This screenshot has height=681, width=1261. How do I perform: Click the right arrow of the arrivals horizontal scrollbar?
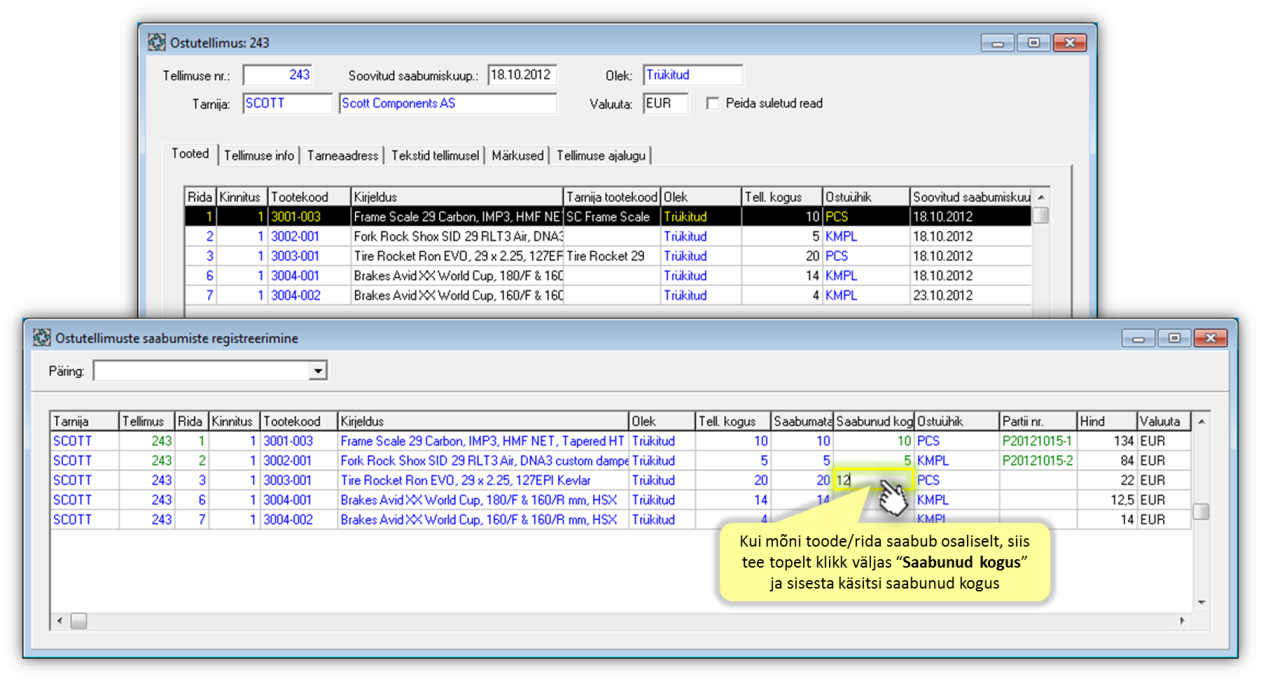pyautogui.click(x=1183, y=621)
